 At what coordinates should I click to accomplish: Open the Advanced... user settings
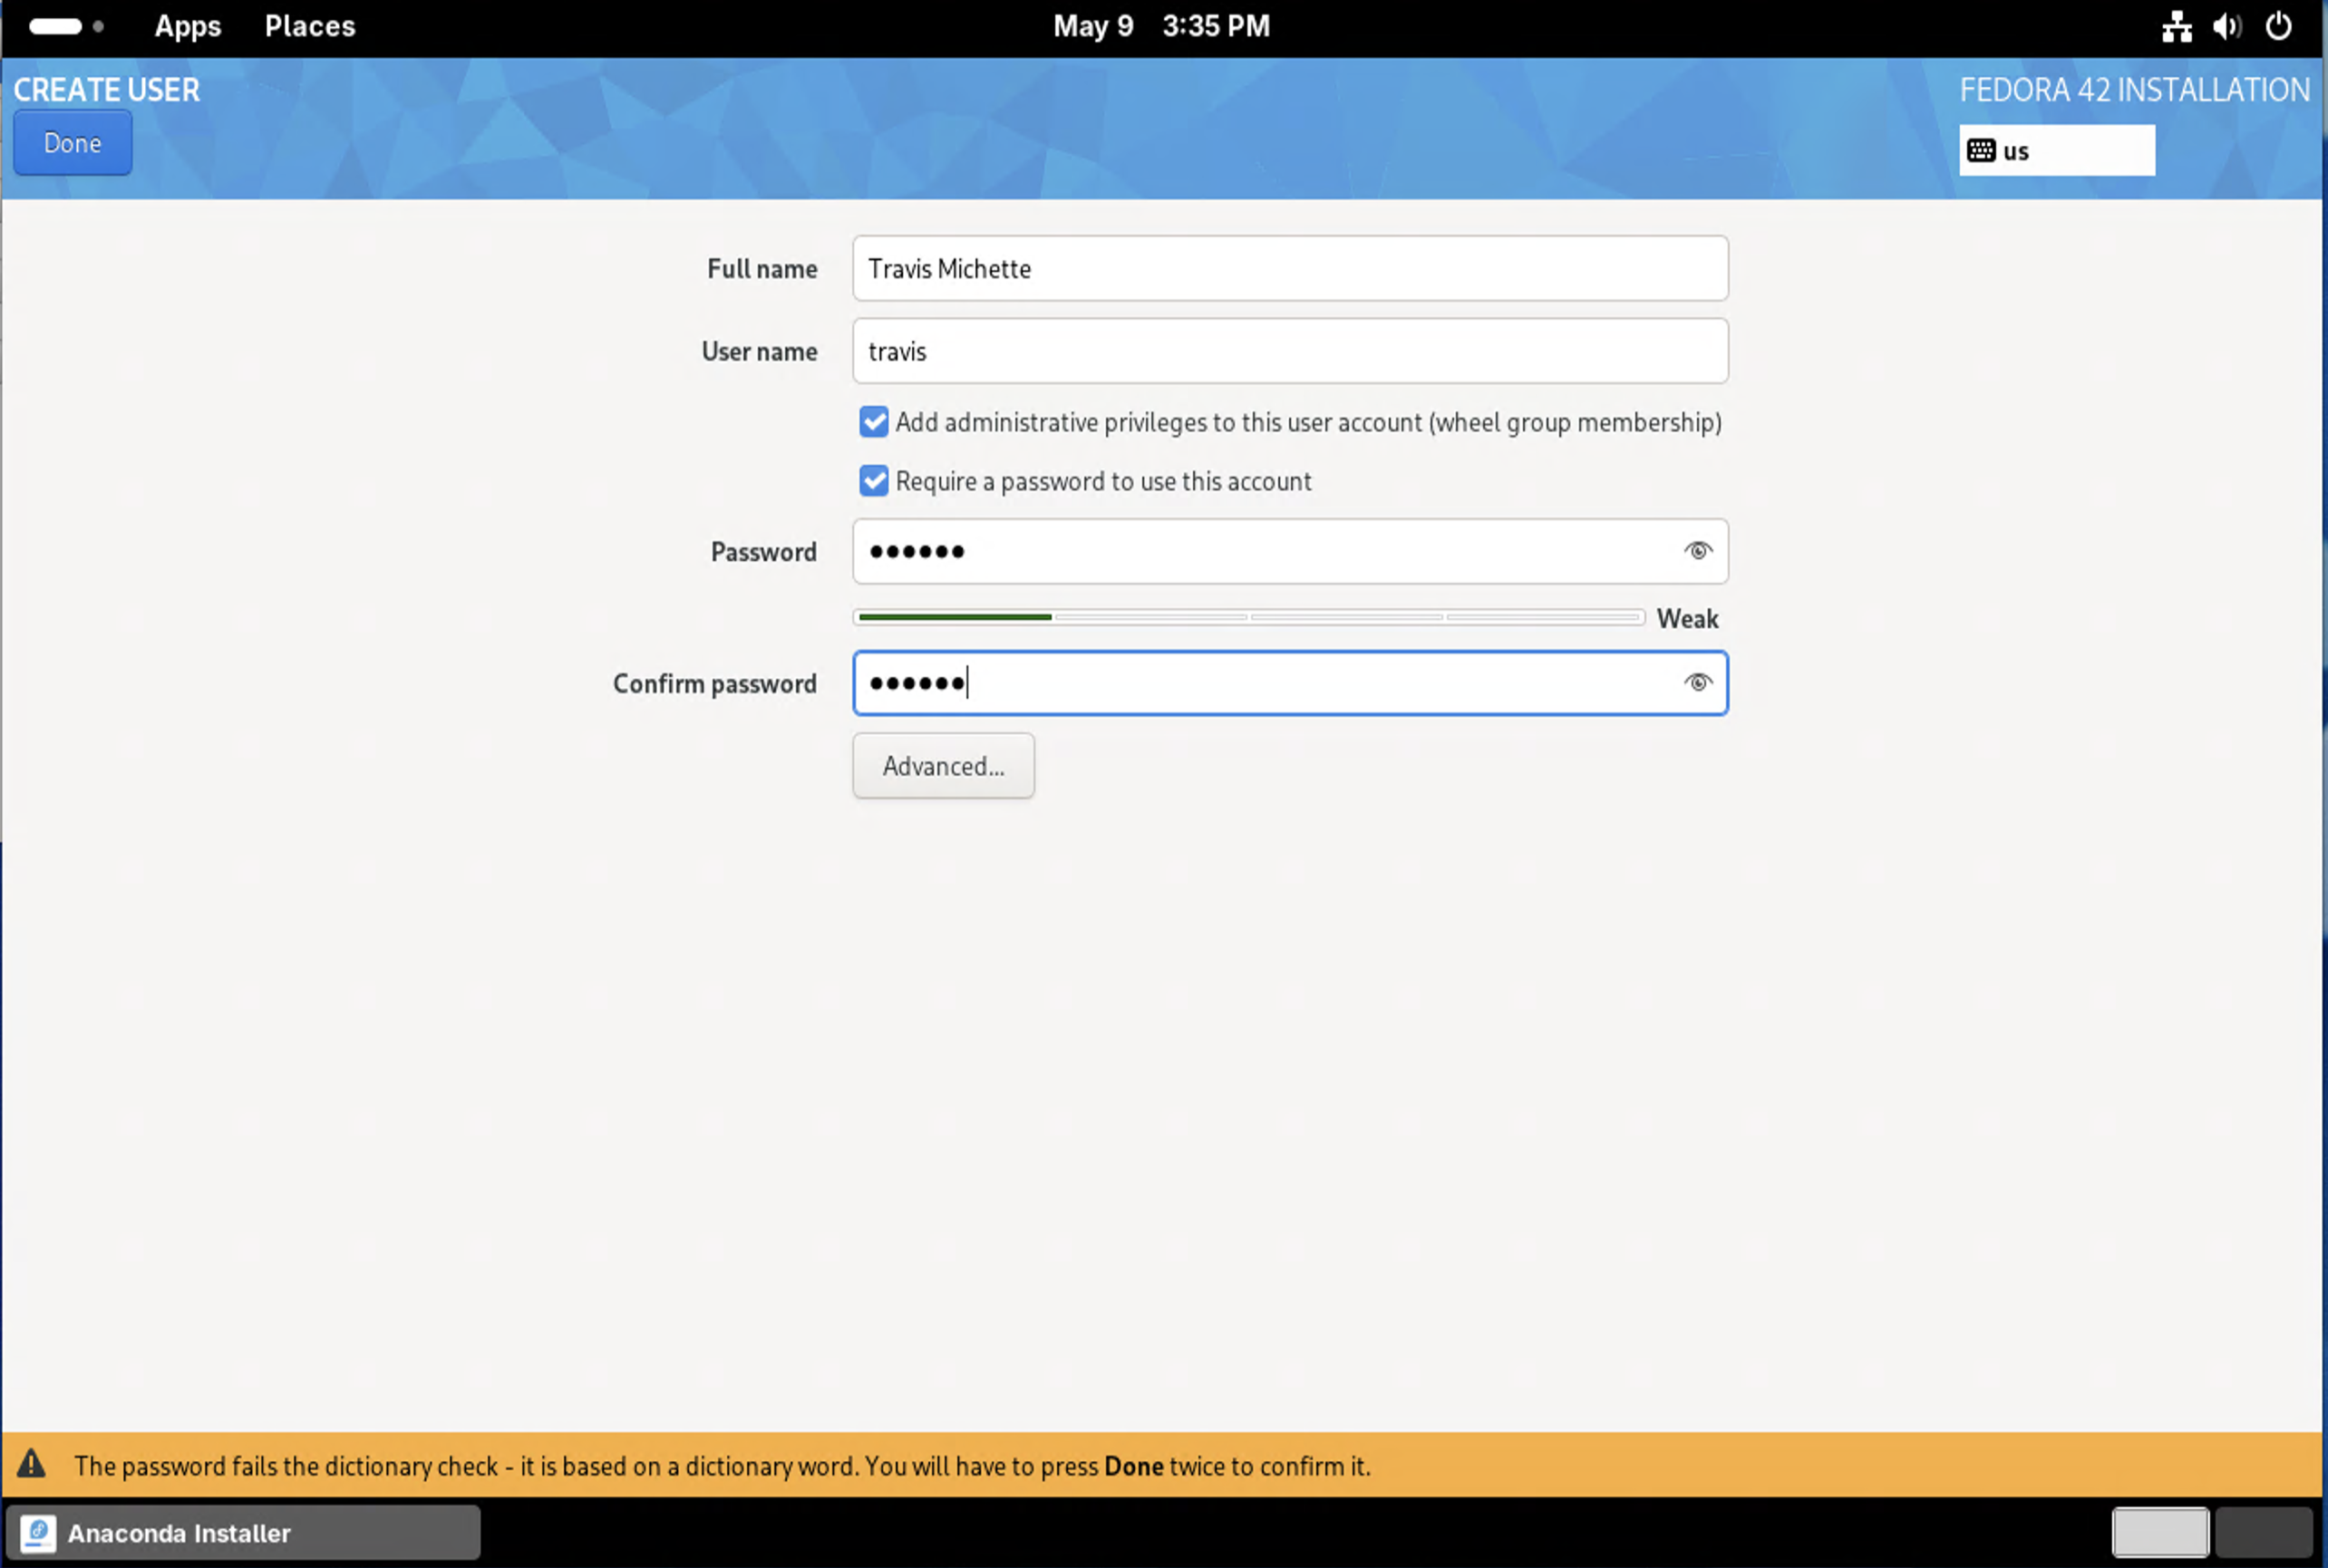coord(943,766)
